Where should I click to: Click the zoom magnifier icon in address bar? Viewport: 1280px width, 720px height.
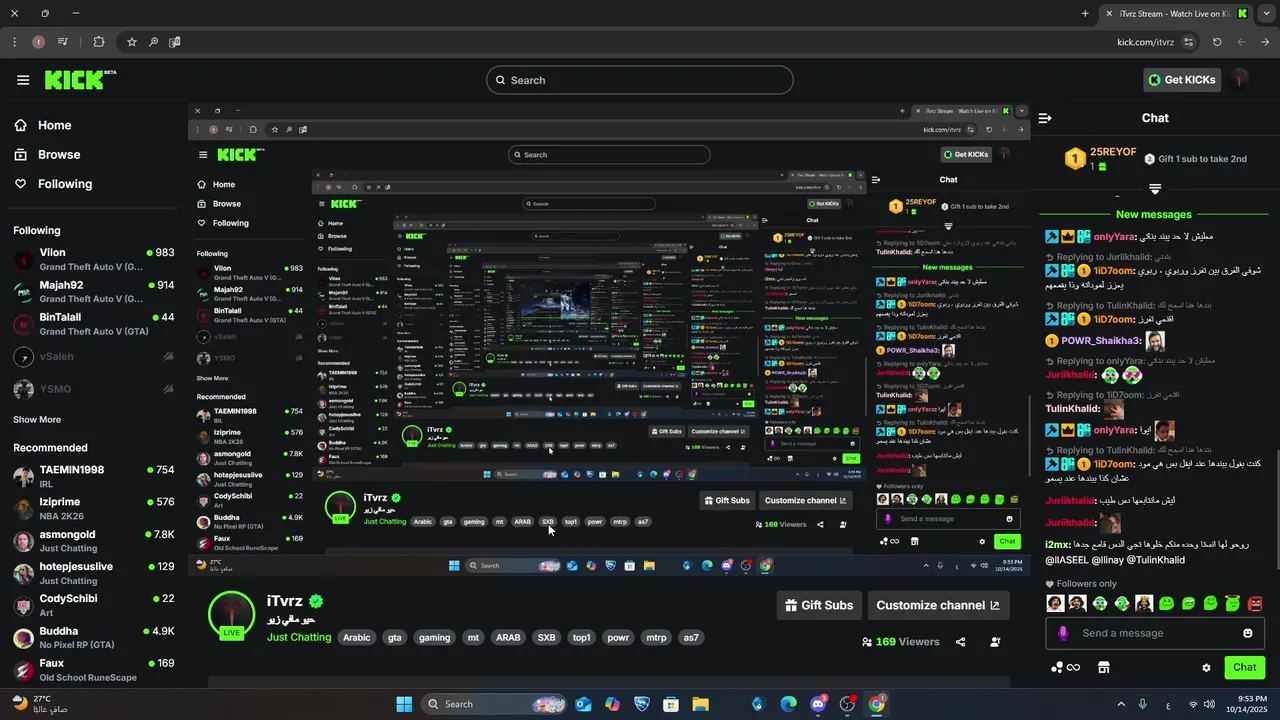(x=153, y=42)
